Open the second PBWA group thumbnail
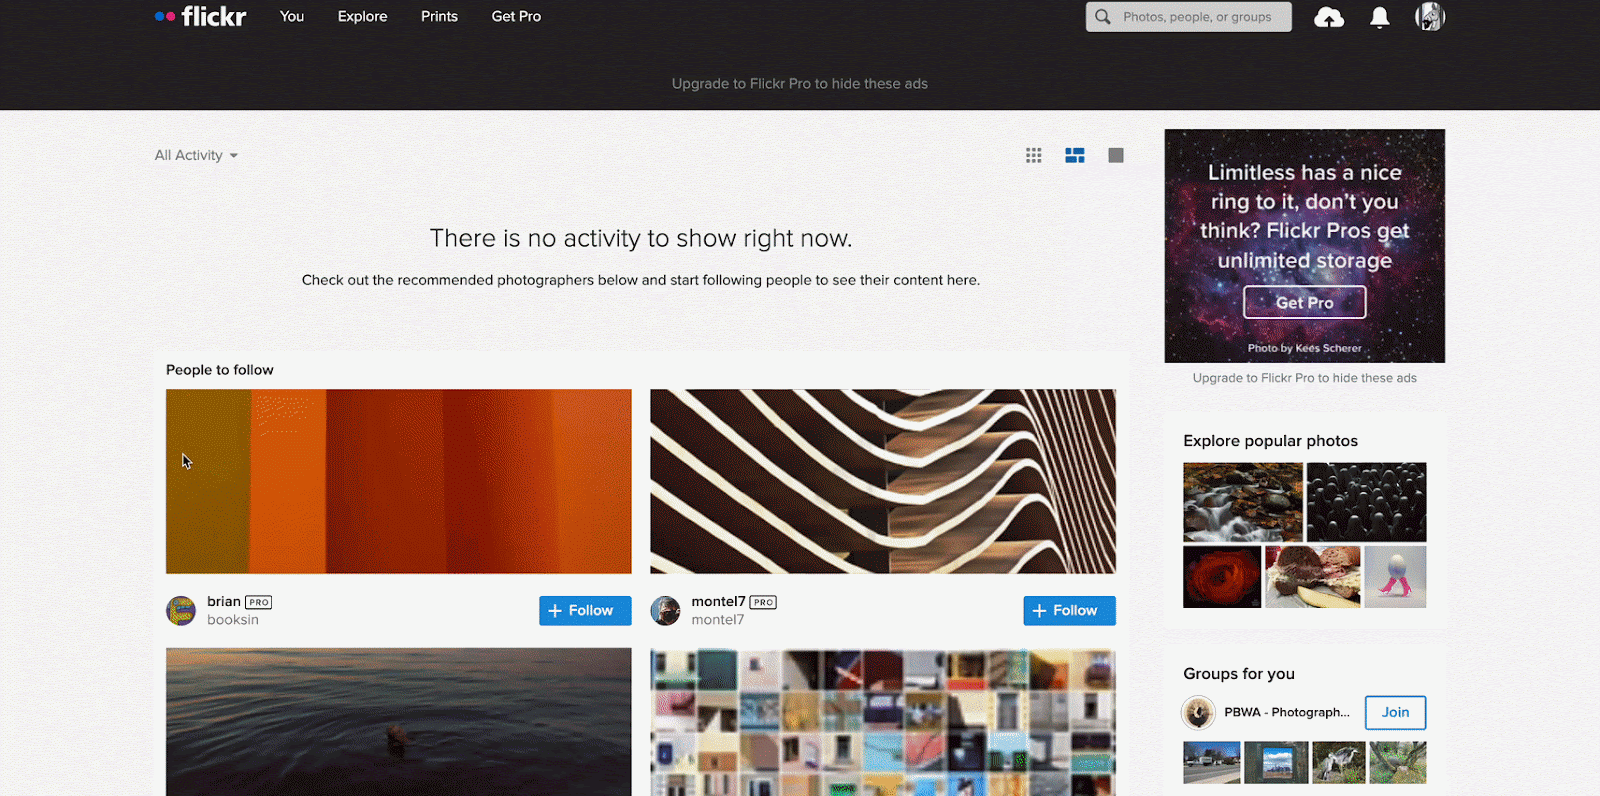1600x796 pixels. (x=1276, y=762)
